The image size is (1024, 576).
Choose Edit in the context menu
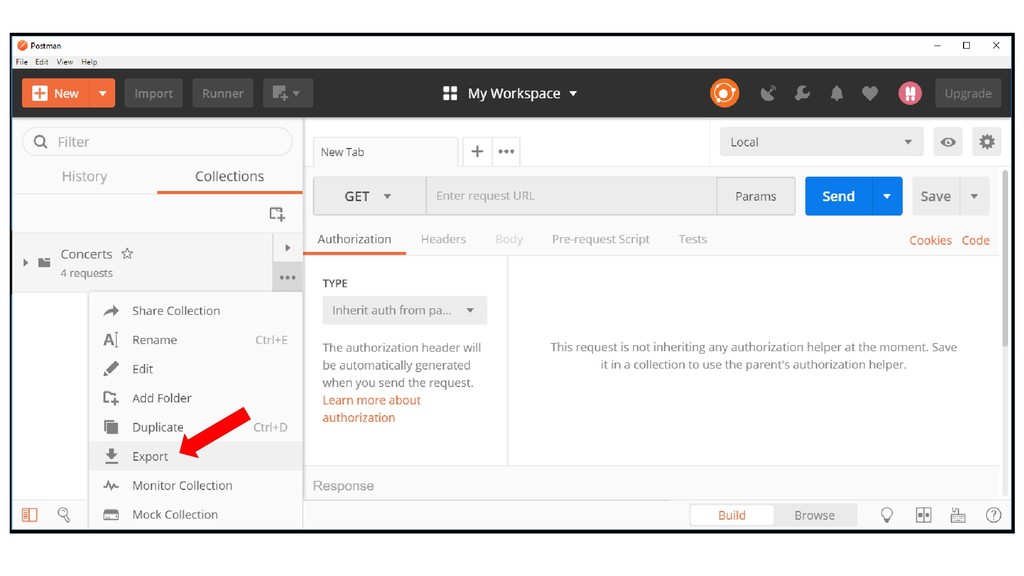tap(195, 369)
